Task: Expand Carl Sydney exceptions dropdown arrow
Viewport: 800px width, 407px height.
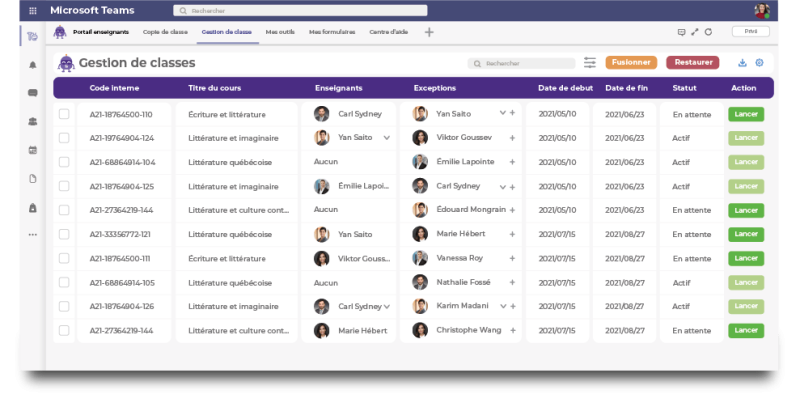Action: click(x=502, y=186)
